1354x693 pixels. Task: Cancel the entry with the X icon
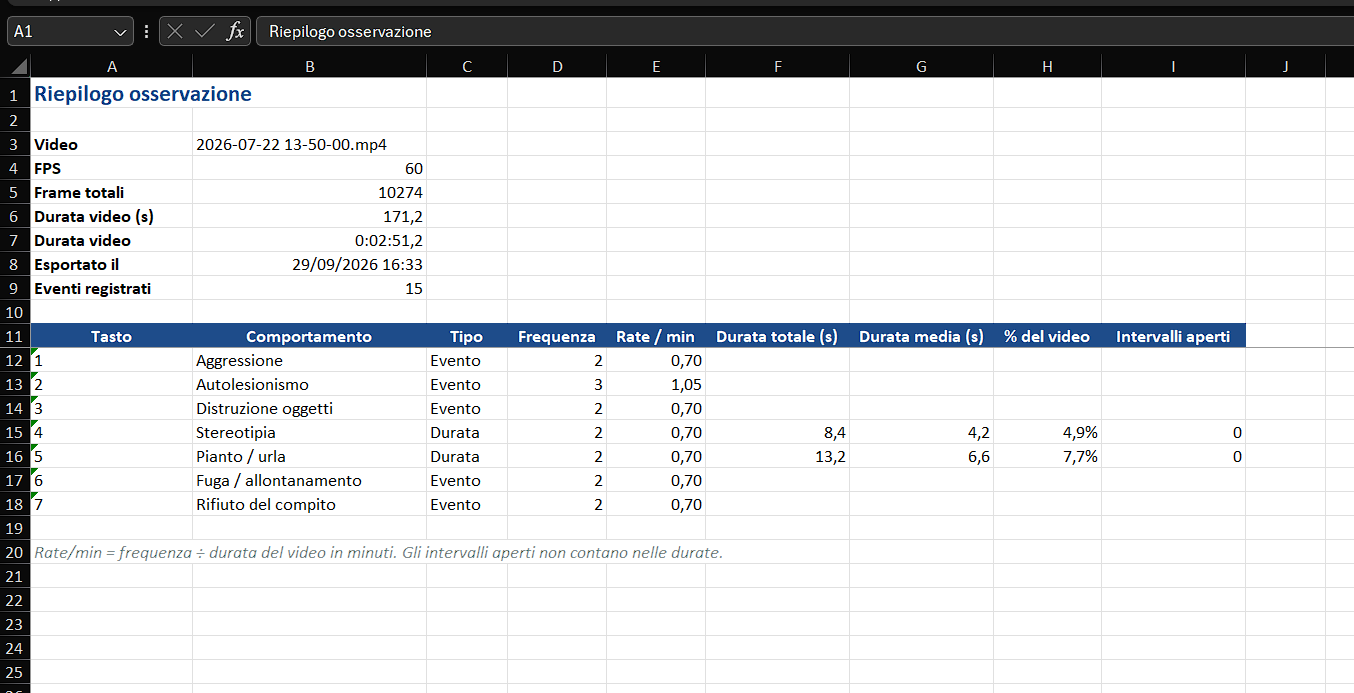tap(175, 31)
